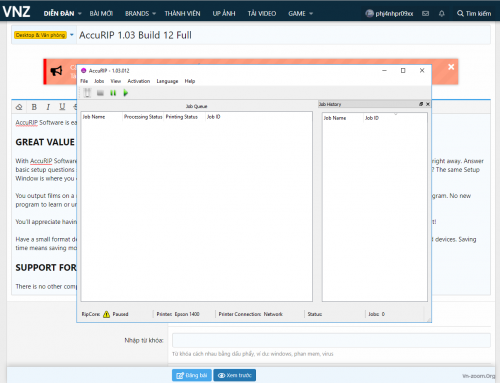Click the eraser remove-formatting icon
Viewport: 500px width, 383px height.
pyautogui.click(x=19, y=107)
